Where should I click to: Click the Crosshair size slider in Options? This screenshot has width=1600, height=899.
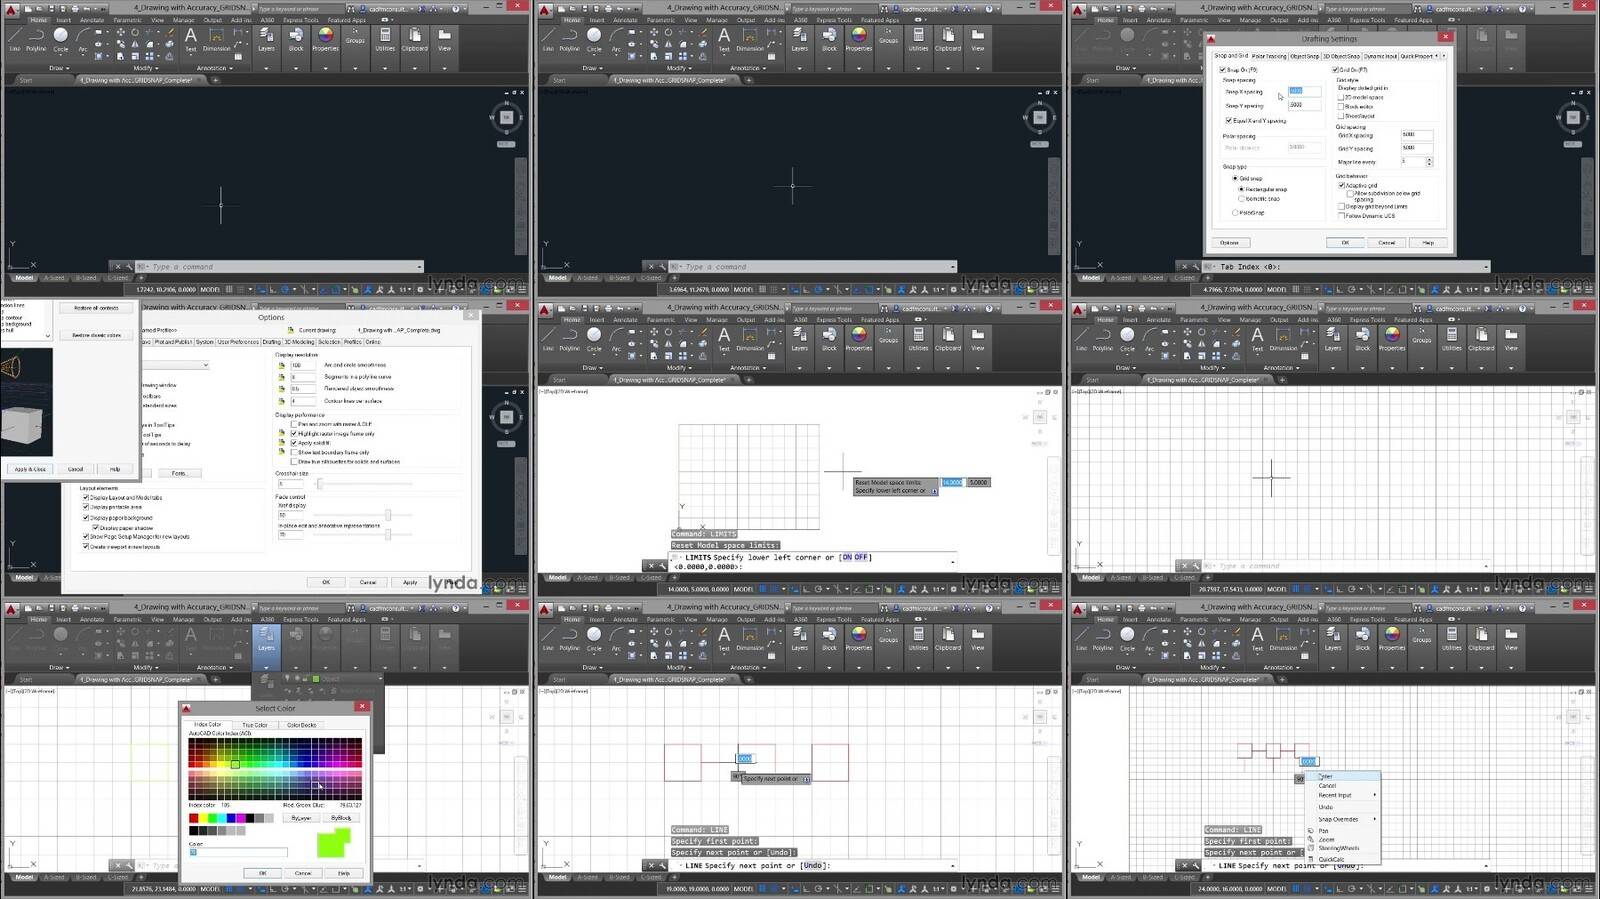[319, 483]
